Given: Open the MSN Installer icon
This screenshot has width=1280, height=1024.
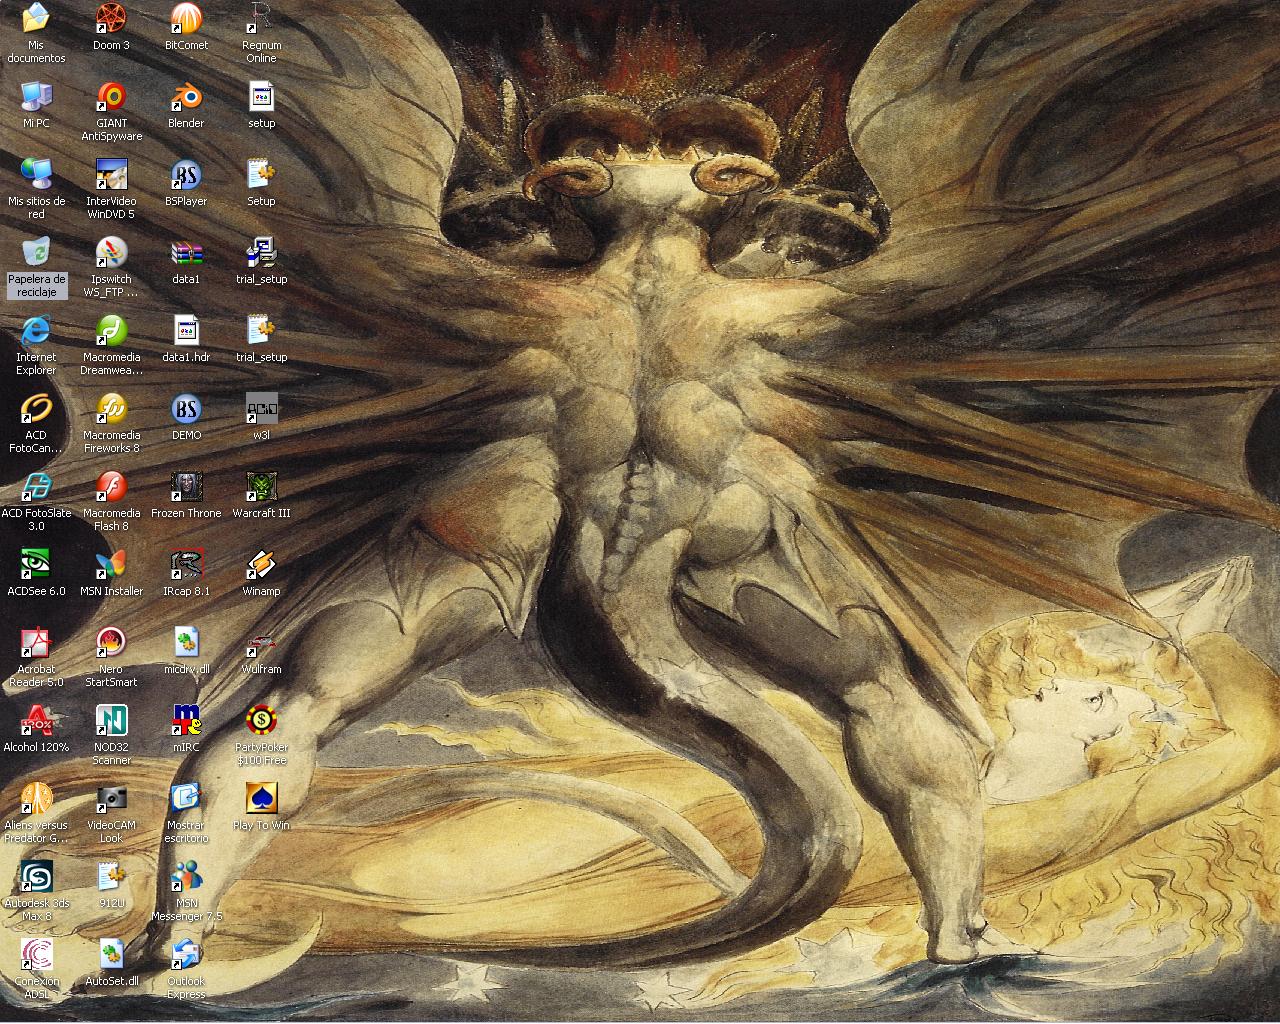Looking at the screenshot, I should (x=111, y=564).
